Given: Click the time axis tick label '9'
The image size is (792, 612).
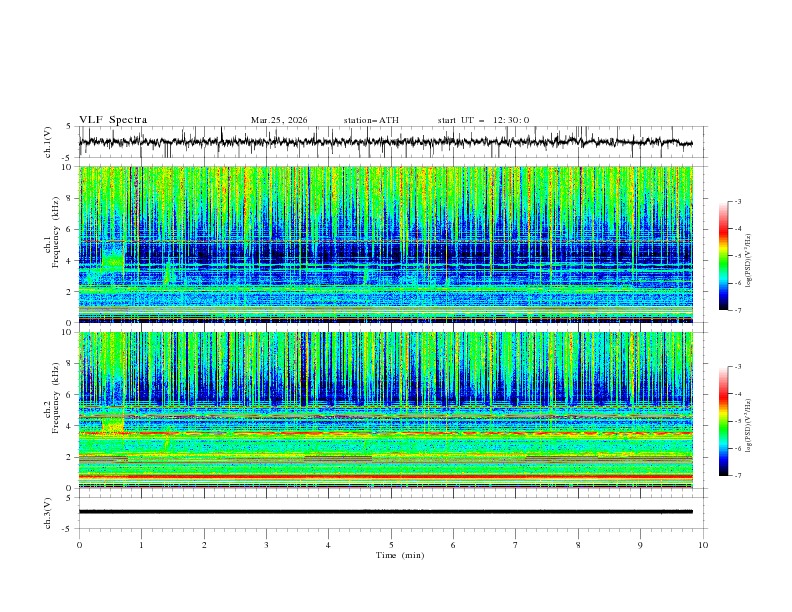Looking at the screenshot, I should pyautogui.click(x=640, y=545).
